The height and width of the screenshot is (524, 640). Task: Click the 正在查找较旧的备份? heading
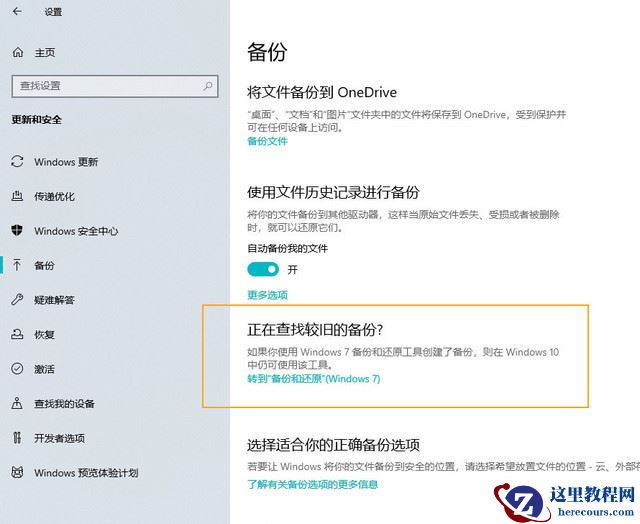(x=315, y=329)
